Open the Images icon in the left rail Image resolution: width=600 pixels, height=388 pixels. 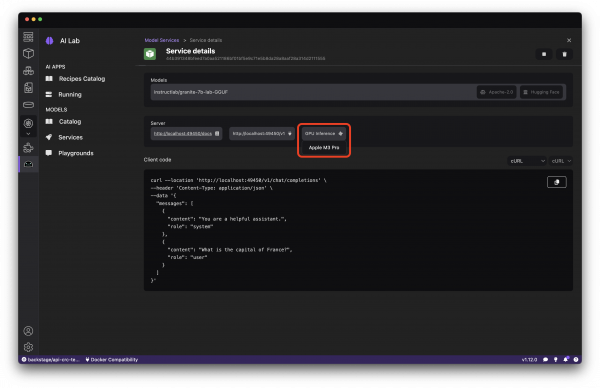[28, 88]
